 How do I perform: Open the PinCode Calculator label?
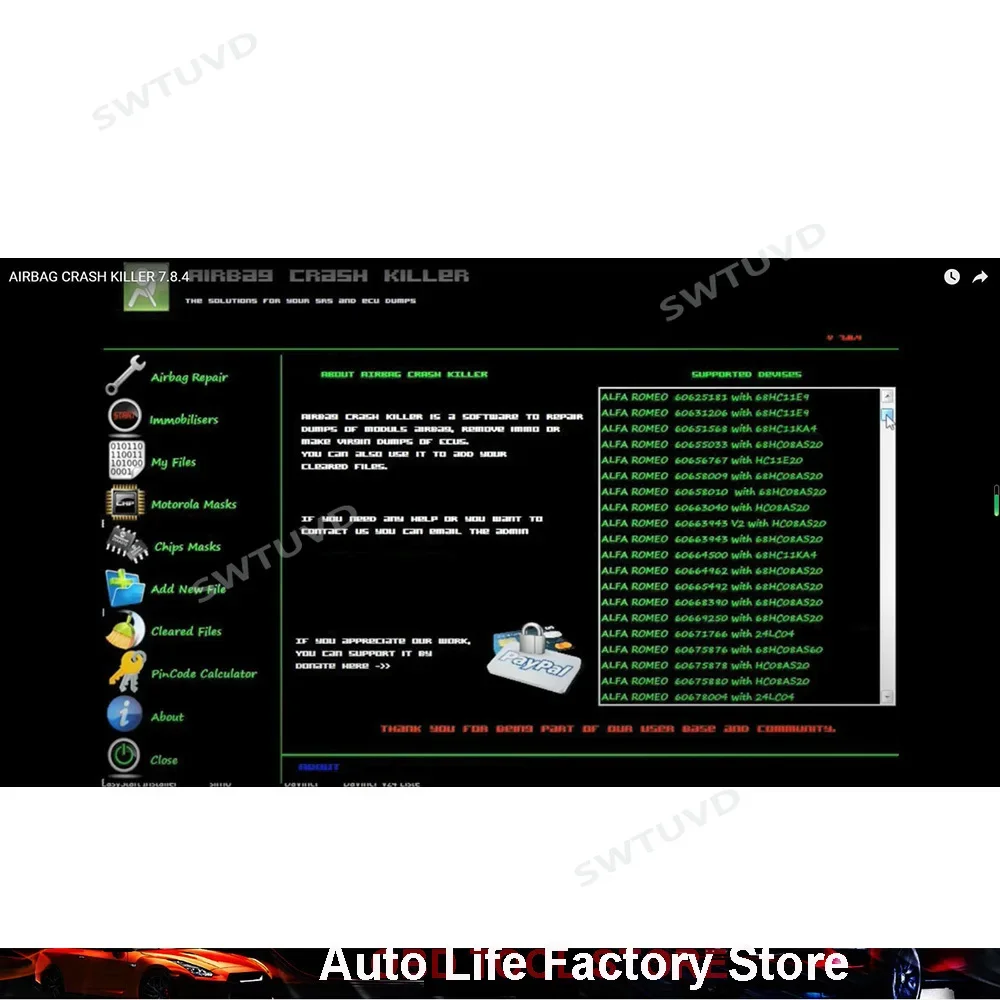tap(204, 674)
